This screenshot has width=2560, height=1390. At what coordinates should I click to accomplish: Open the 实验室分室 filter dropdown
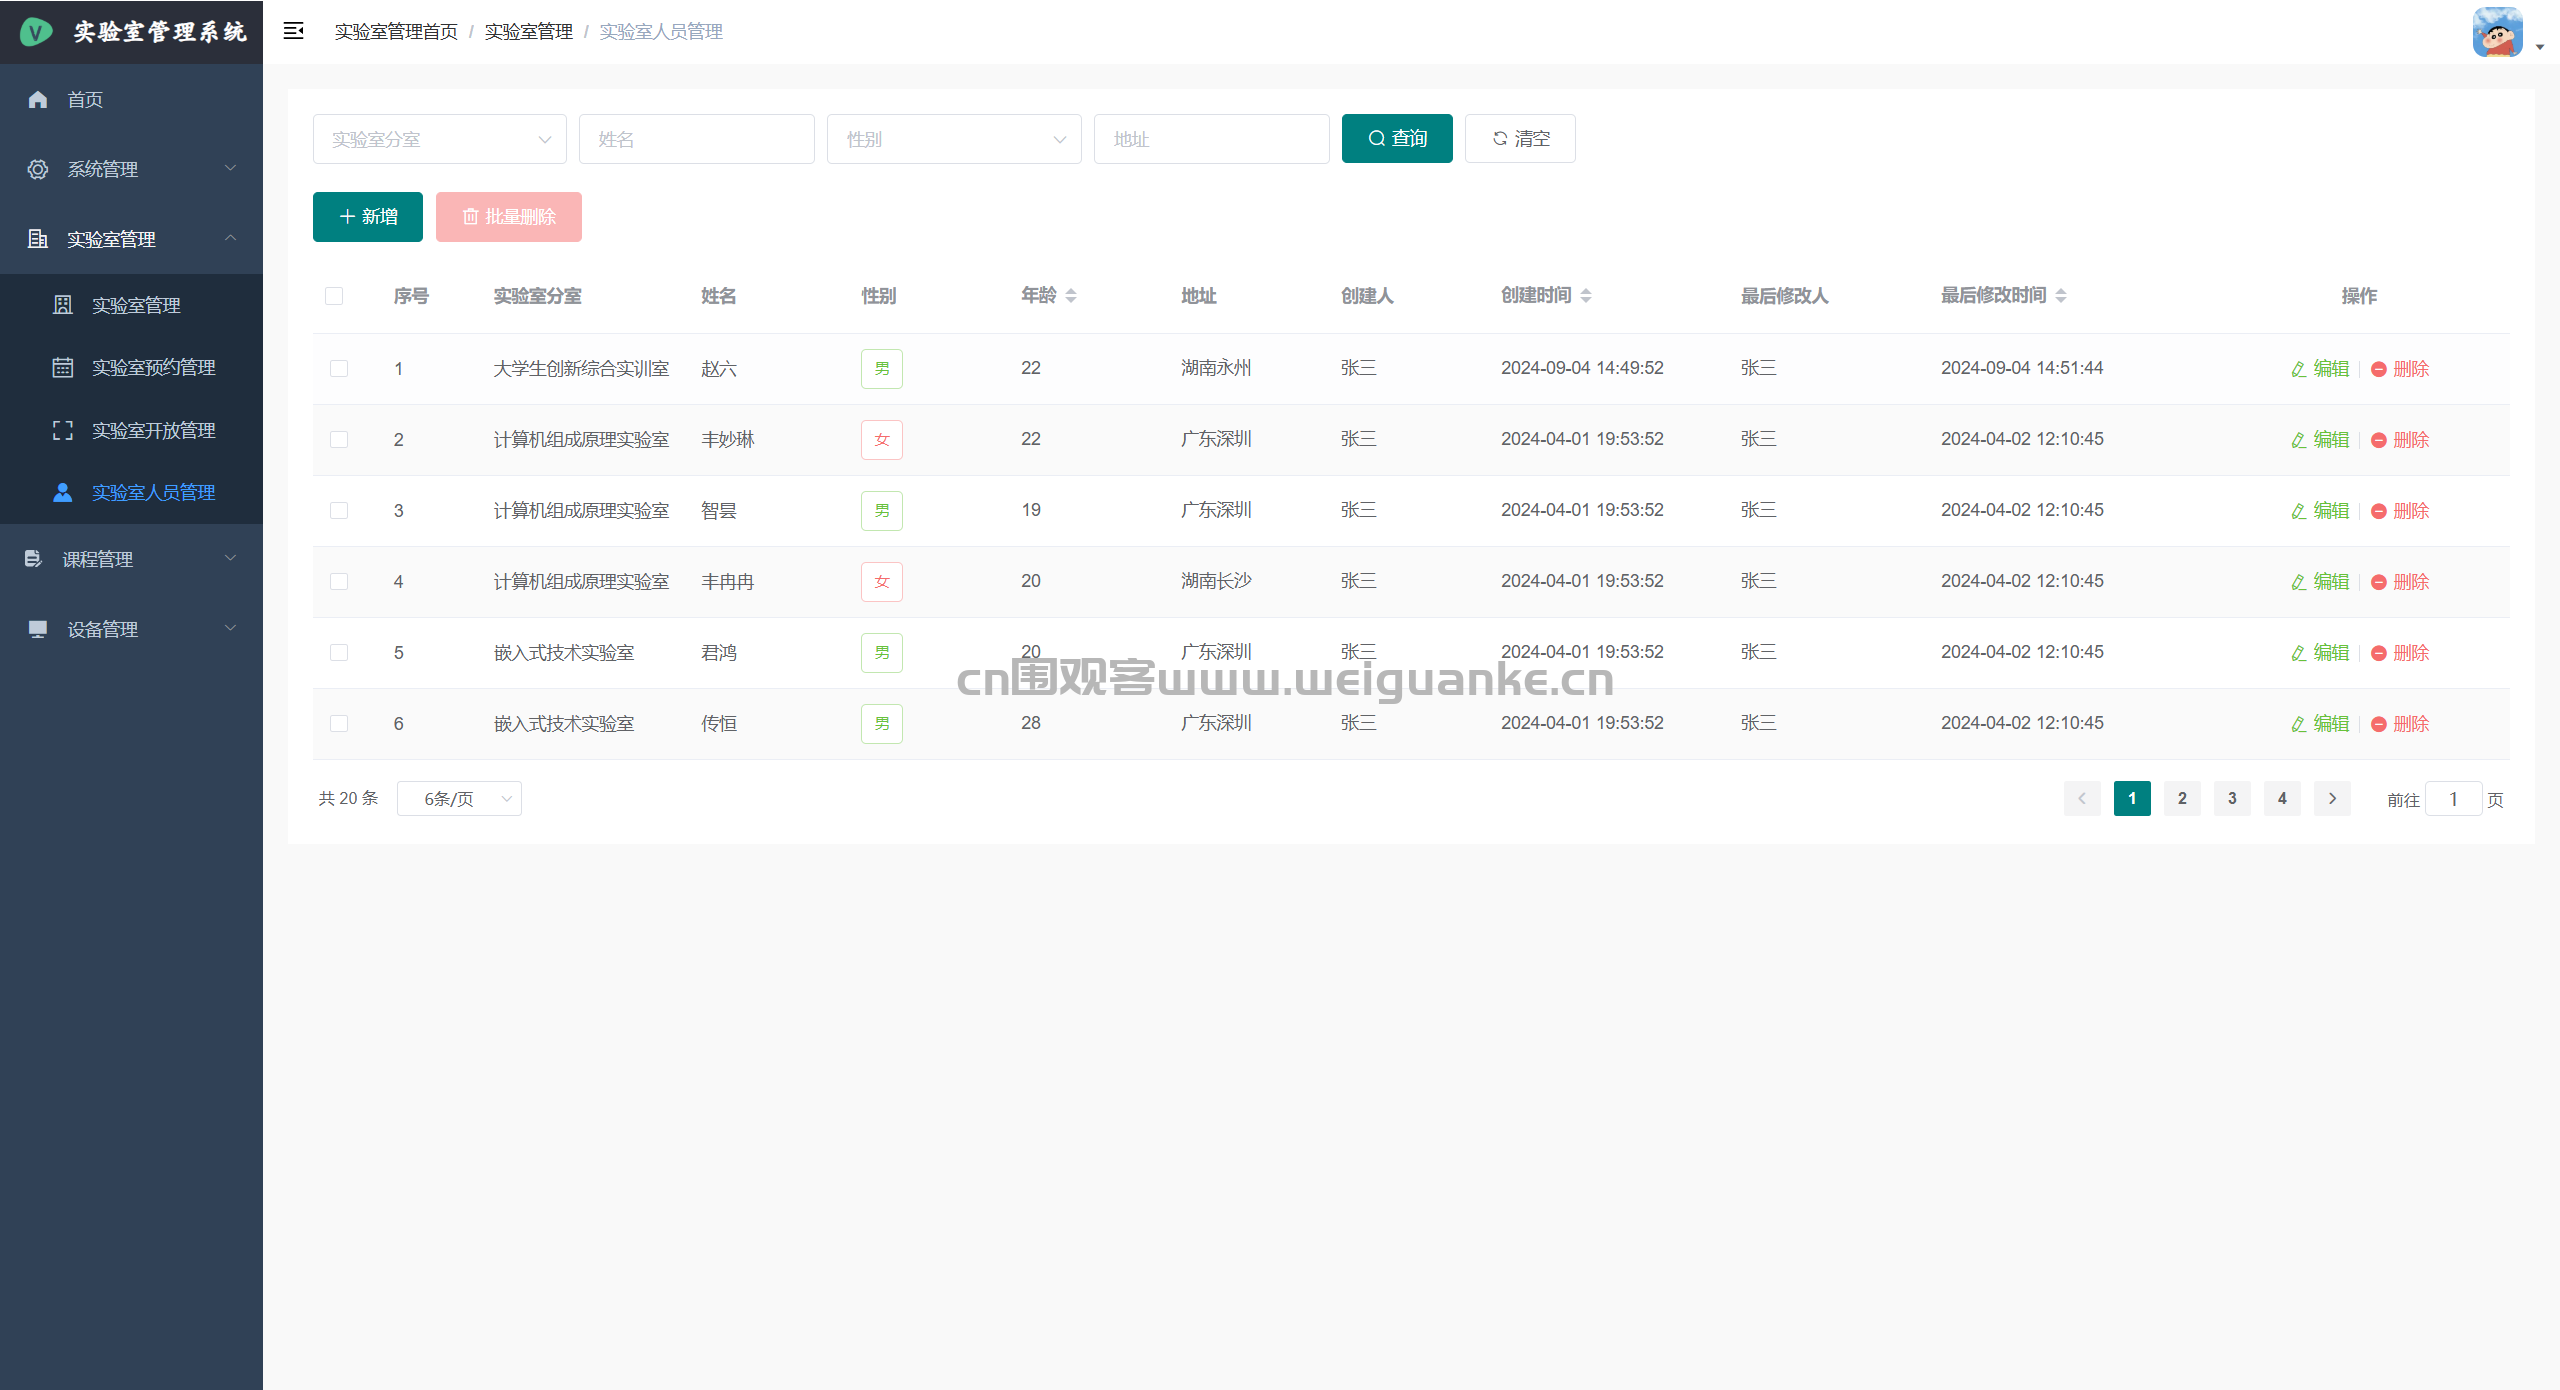pyautogui.click(x=439, y=139)
